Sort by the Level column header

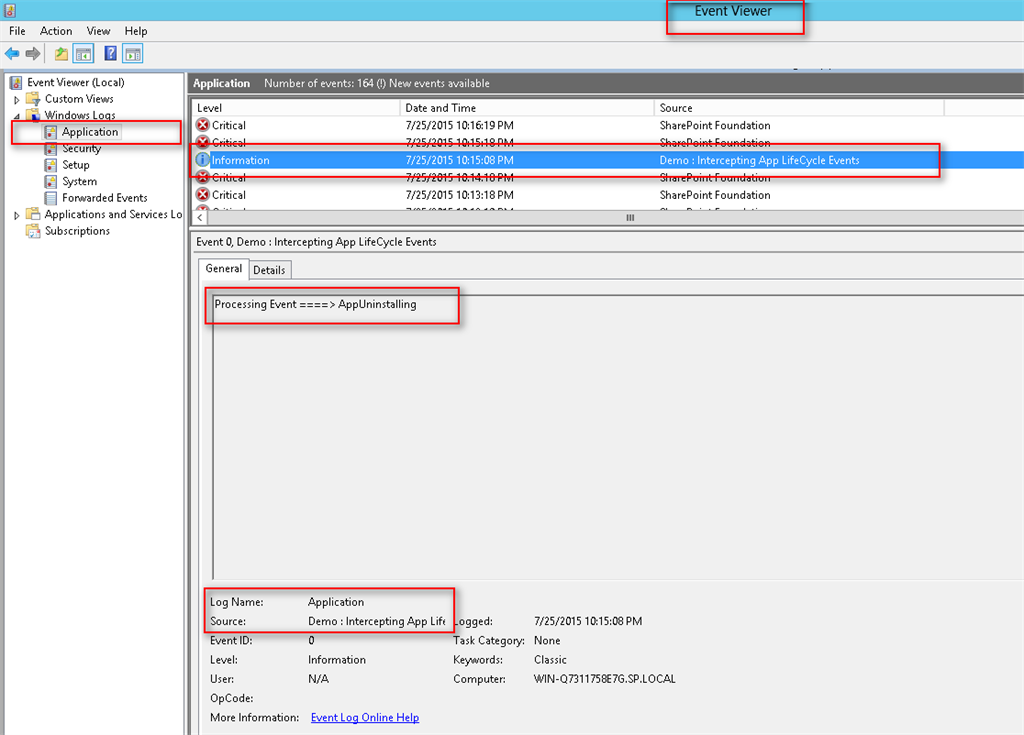coord(296,108)
